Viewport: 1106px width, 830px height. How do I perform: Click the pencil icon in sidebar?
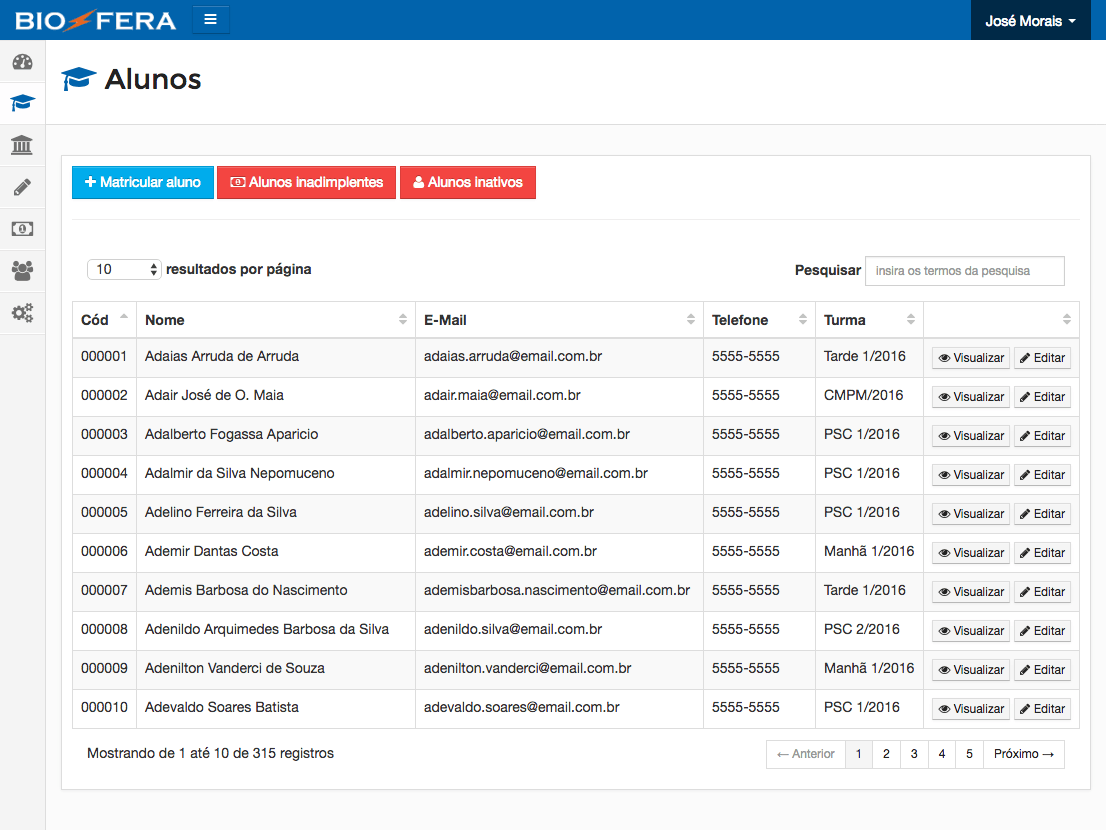tap(22, 187)
